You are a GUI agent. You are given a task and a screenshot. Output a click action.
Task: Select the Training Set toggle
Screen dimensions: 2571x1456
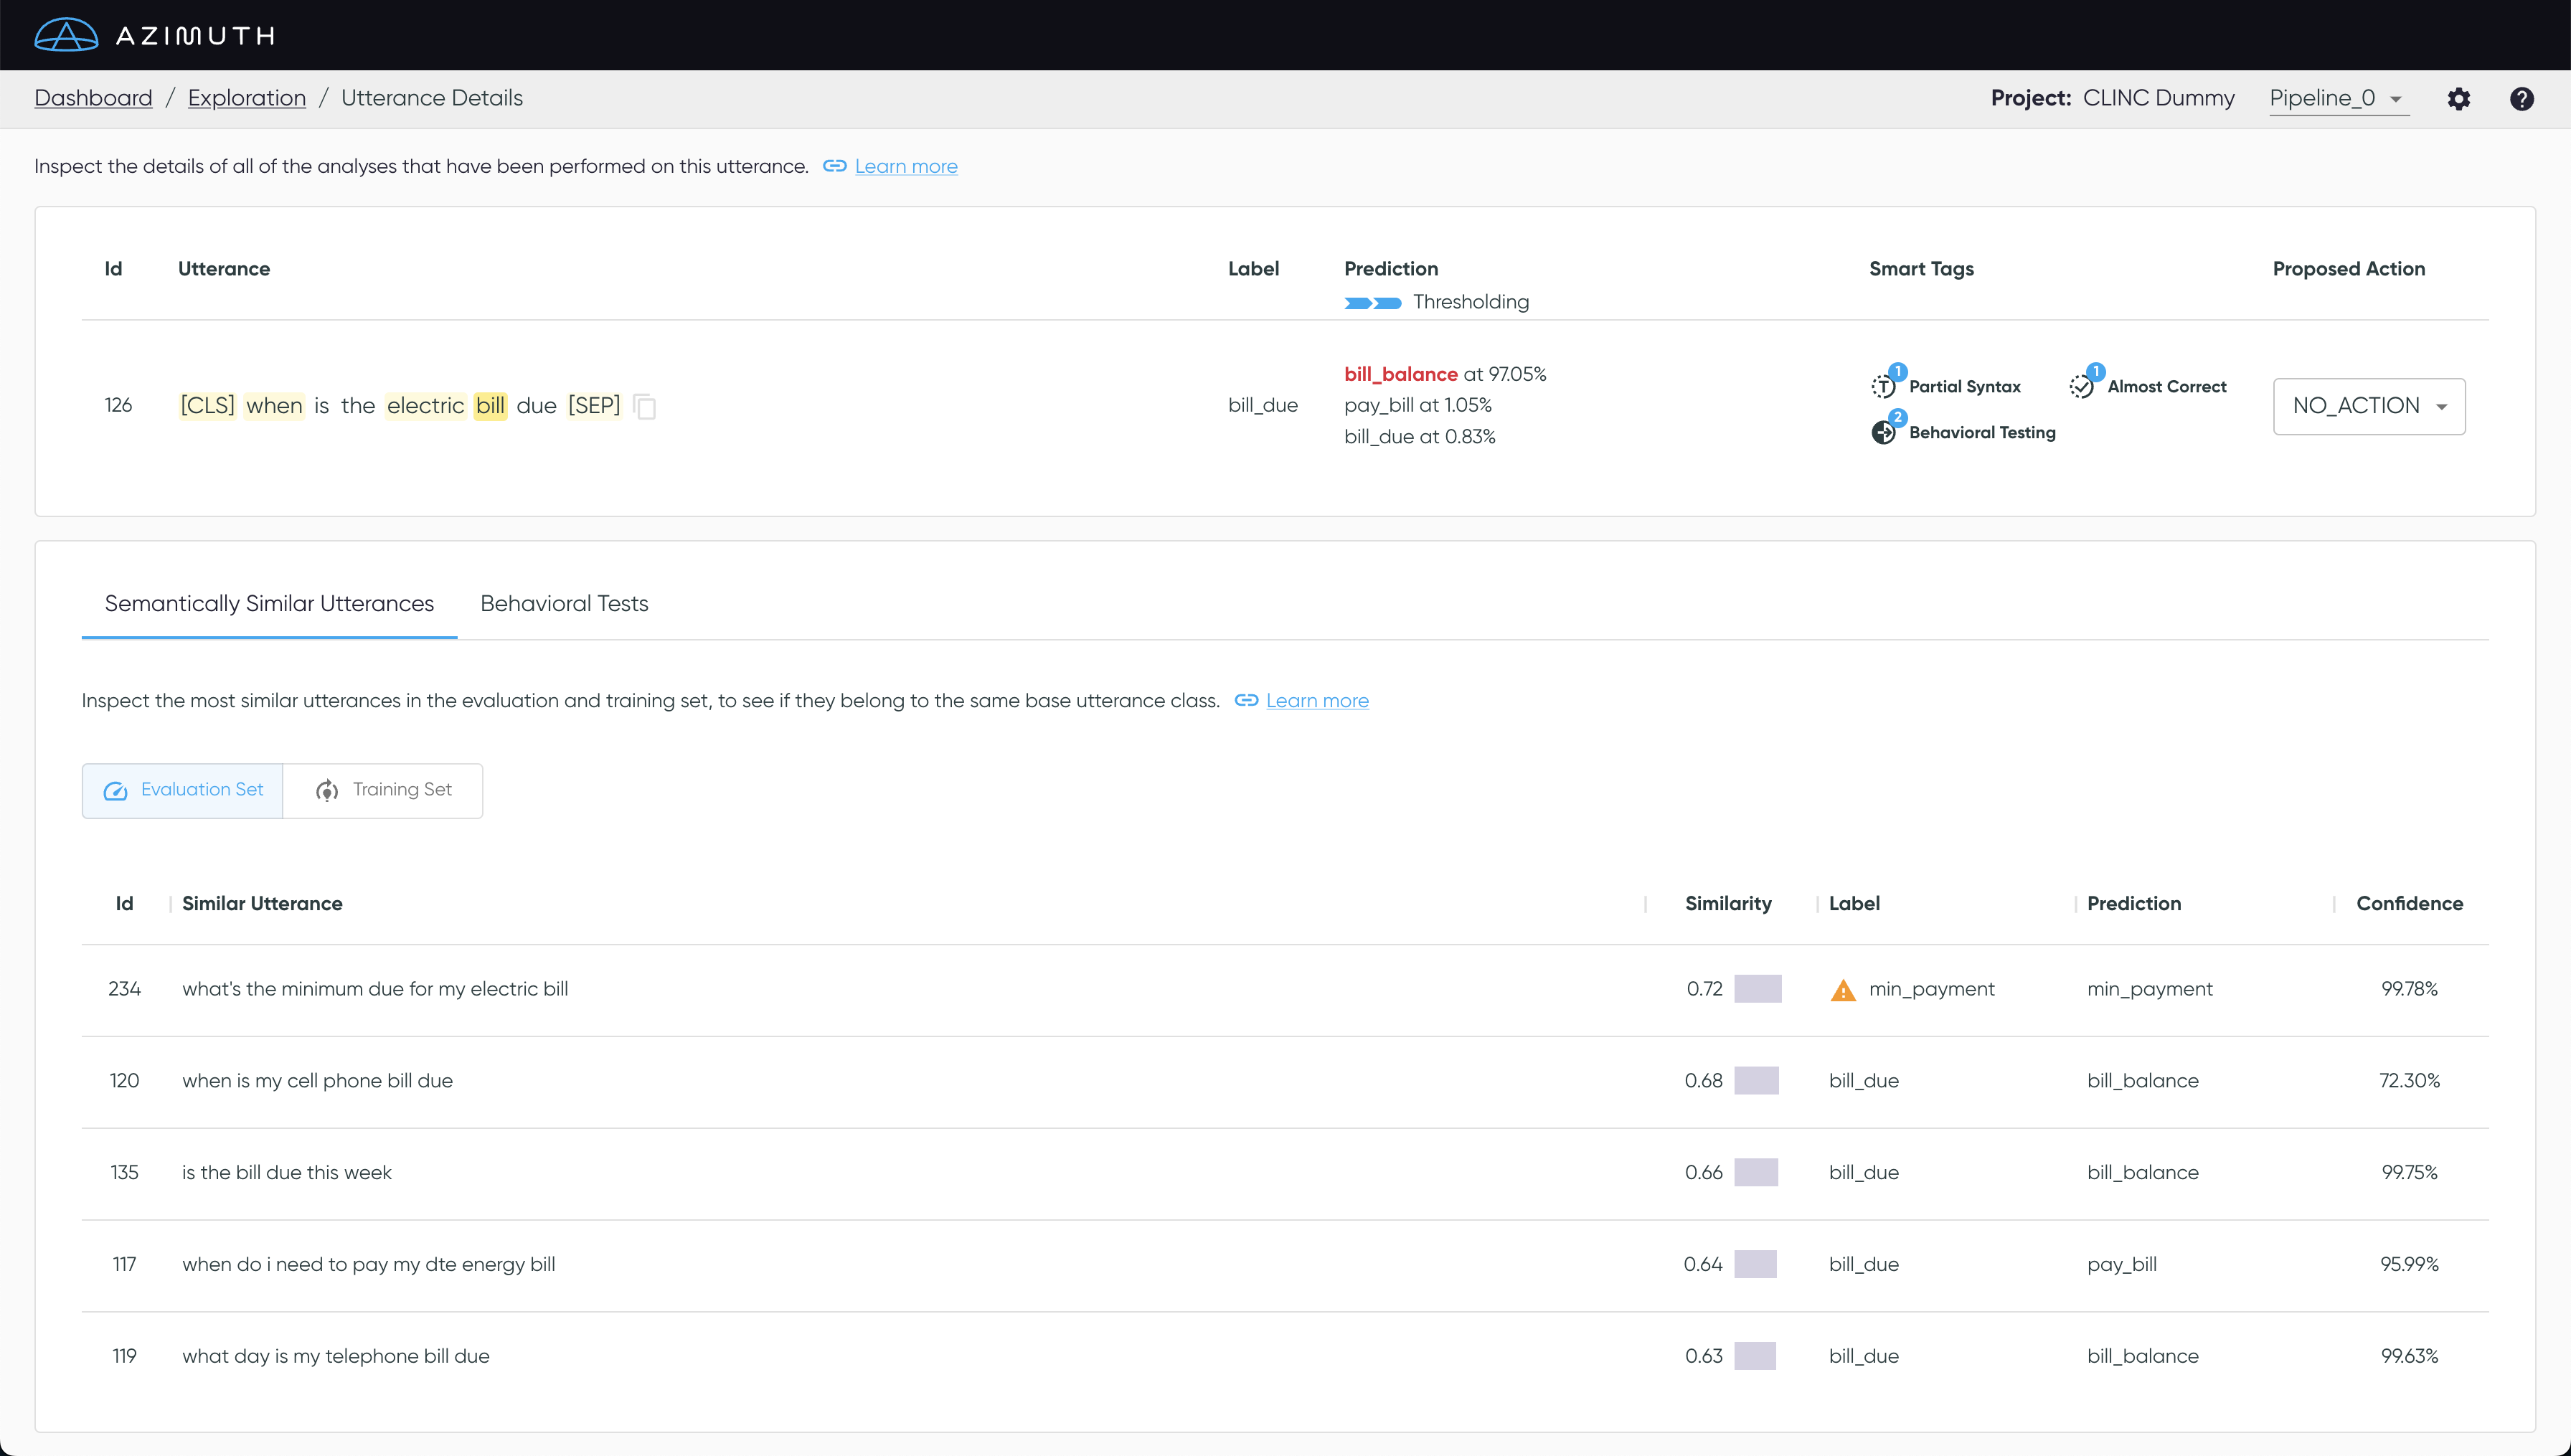coord(383,791)
